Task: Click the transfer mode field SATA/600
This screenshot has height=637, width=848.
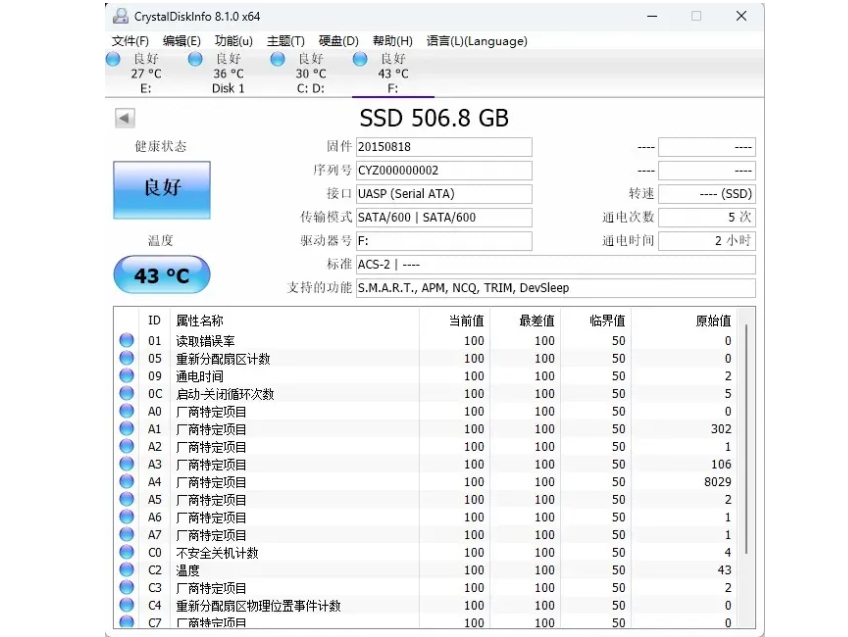Action: tap(444, 217)
